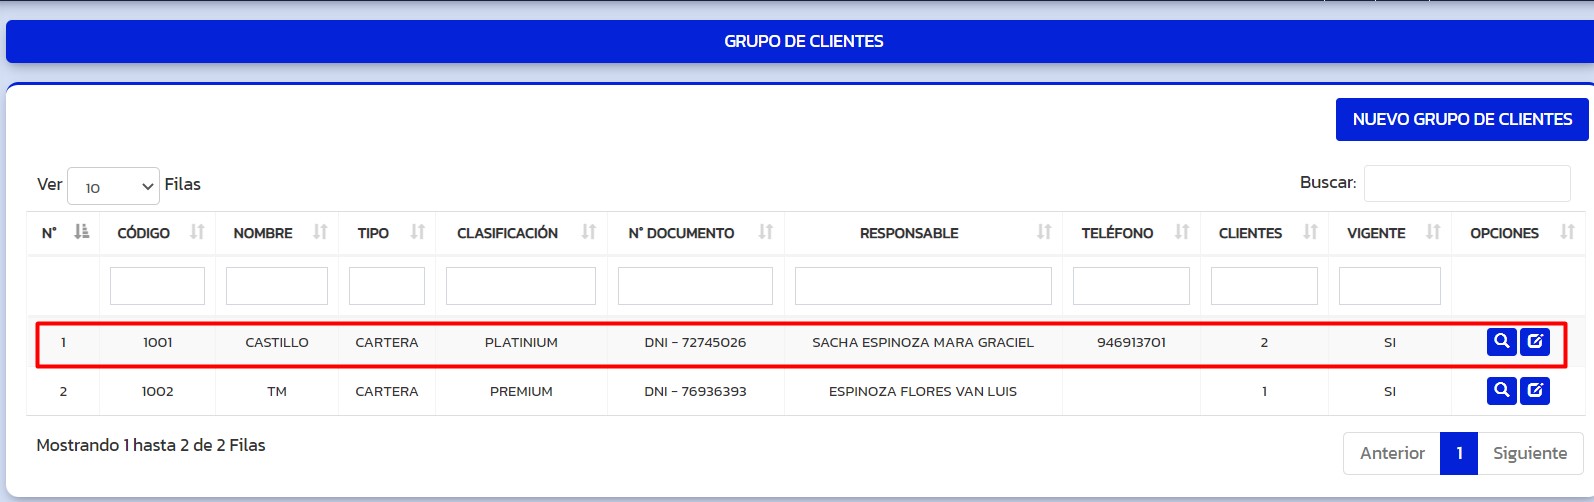Sort by CLASIFICACIÓN column arrows
1594x502 pixels.
589,232
